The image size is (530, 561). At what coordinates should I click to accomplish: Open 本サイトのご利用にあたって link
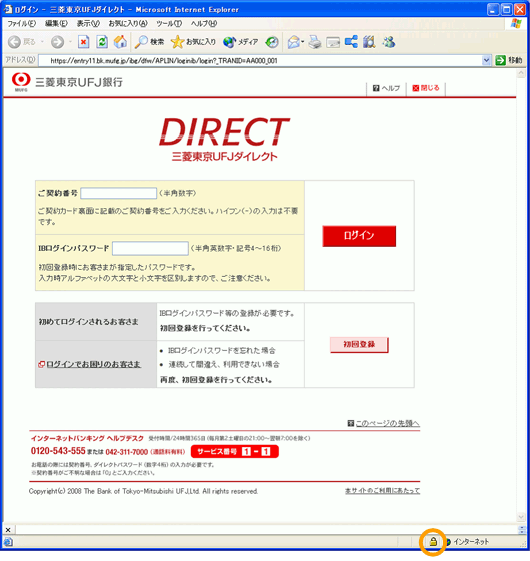pyautogui.click(x=382, y=491)
